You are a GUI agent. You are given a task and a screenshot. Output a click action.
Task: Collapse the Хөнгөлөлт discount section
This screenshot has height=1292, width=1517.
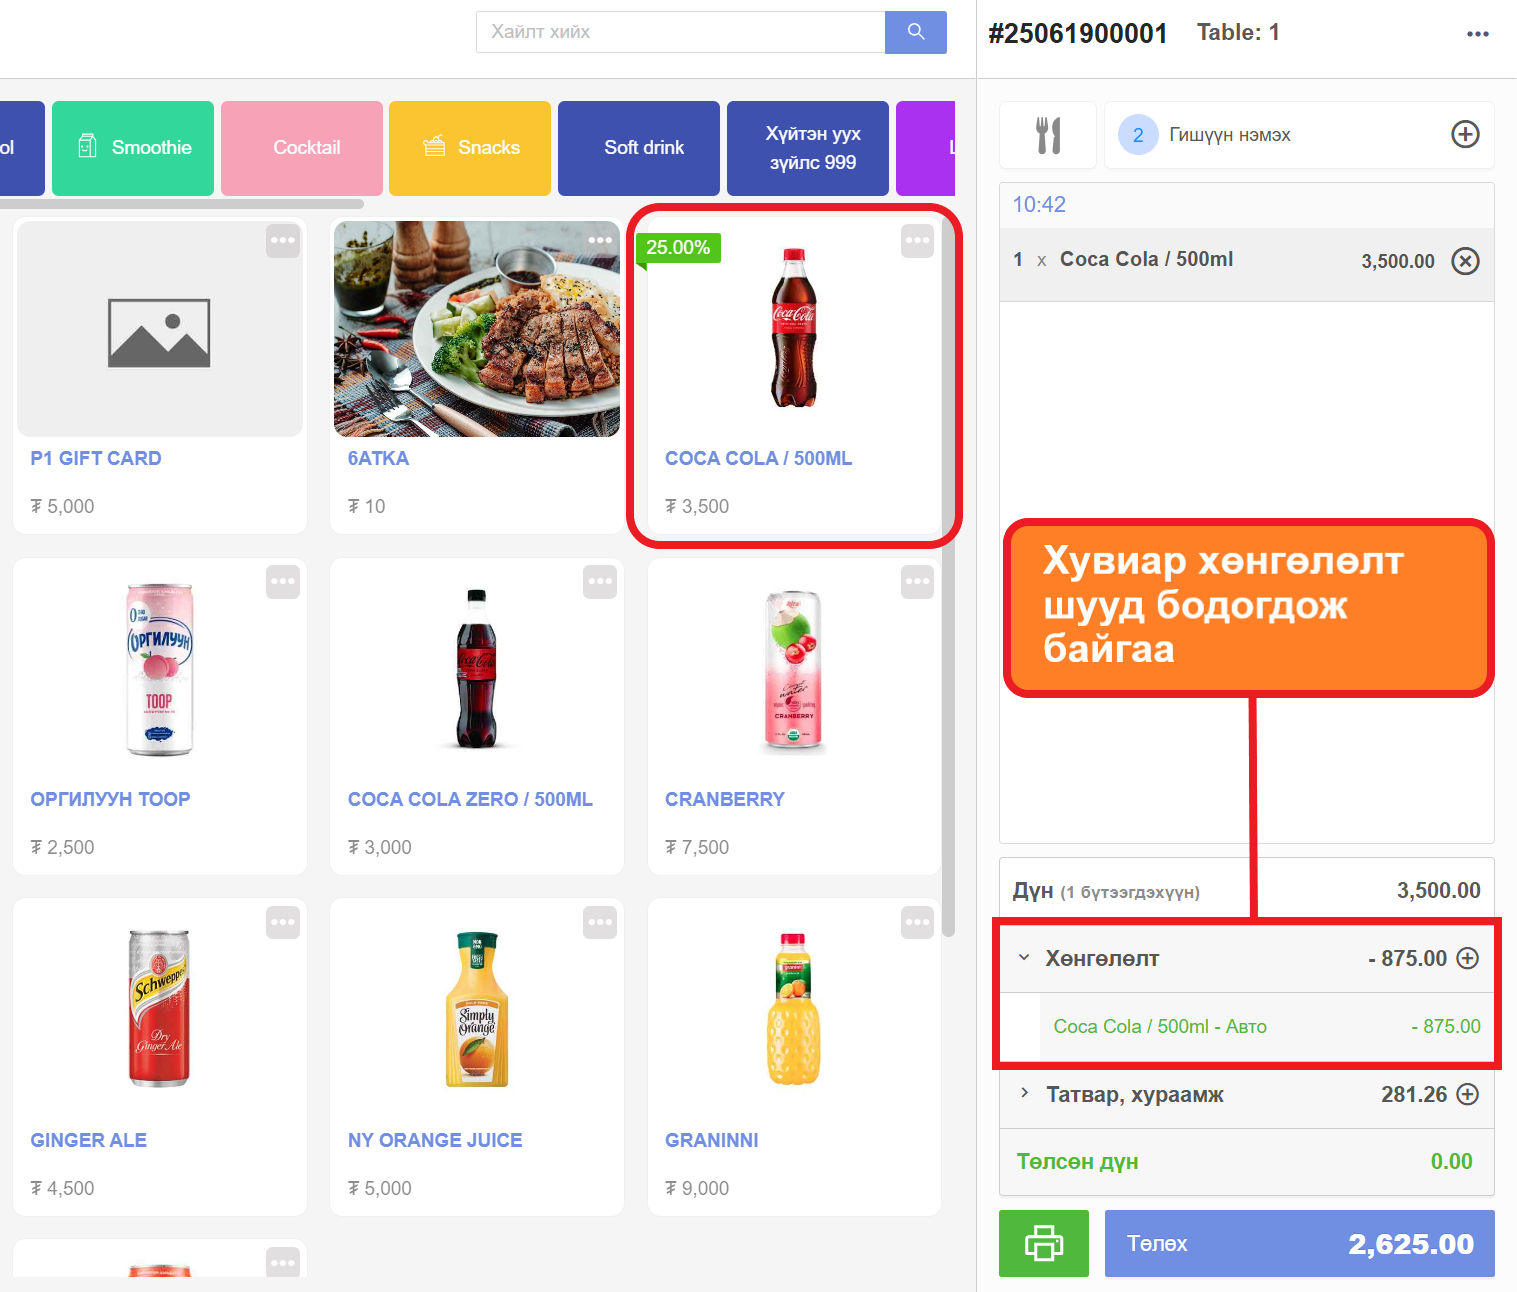tap(1024, 958)
